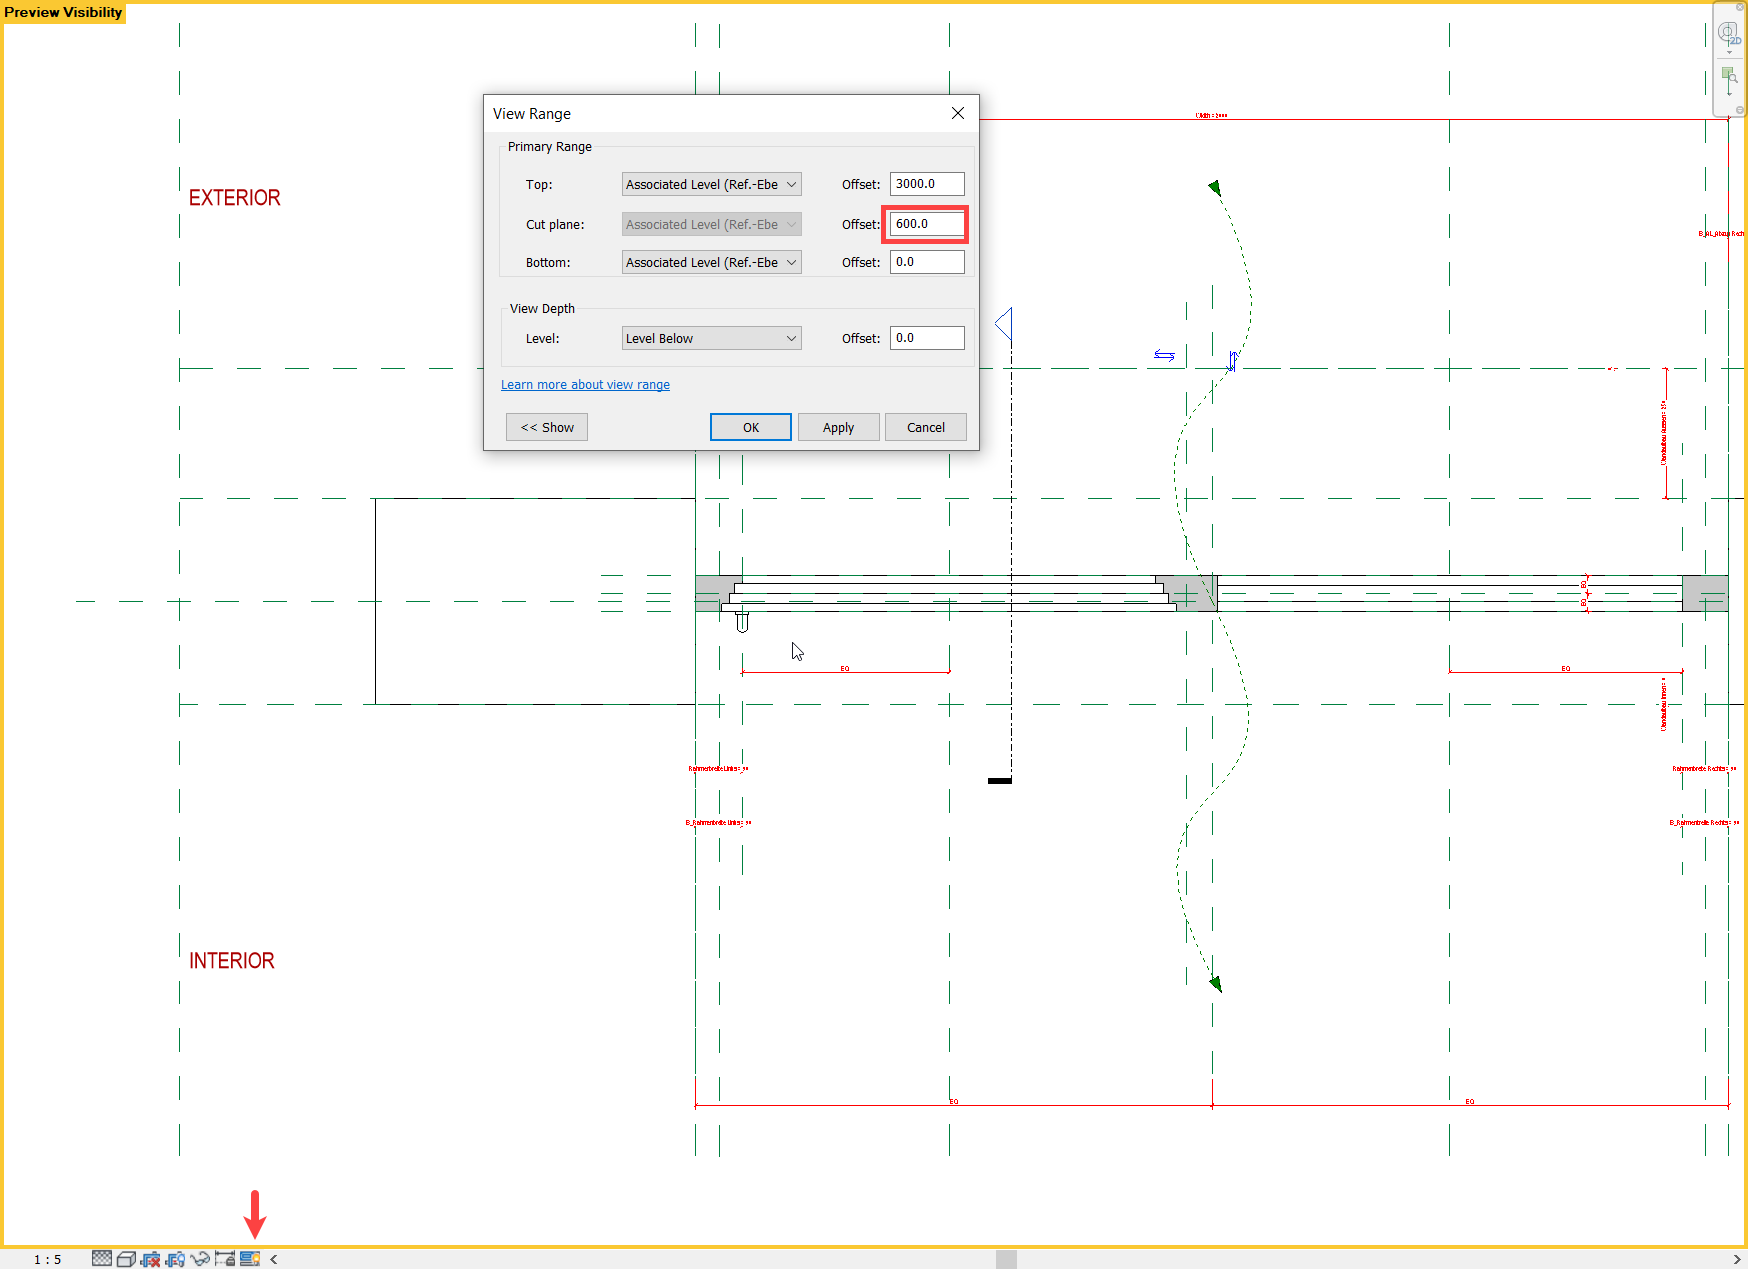Open the Level Below dropdown under View Depth
The height and width of the screenshot is (1269, 1748).
pos(711,338)
